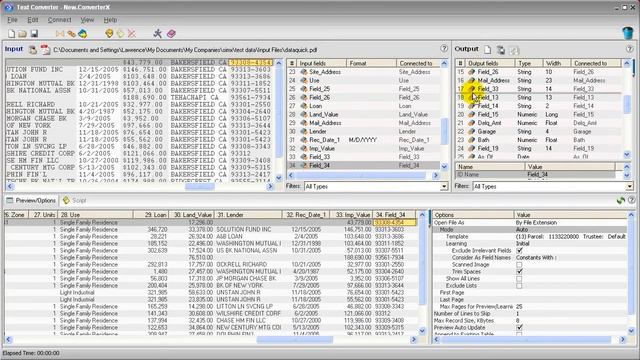Click the preview grid horizontal scrollbar thumb

294,340
